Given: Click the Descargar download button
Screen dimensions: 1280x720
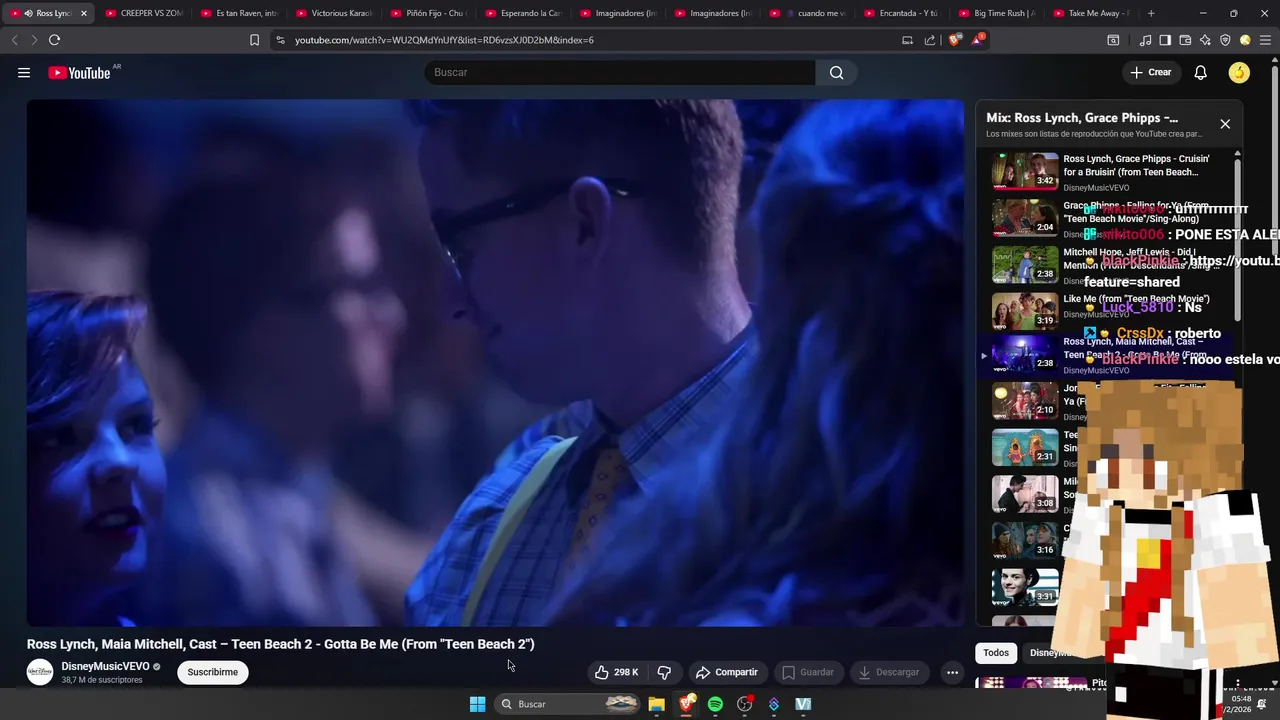Looking at the screenshot, I should (x=889, y=672).
